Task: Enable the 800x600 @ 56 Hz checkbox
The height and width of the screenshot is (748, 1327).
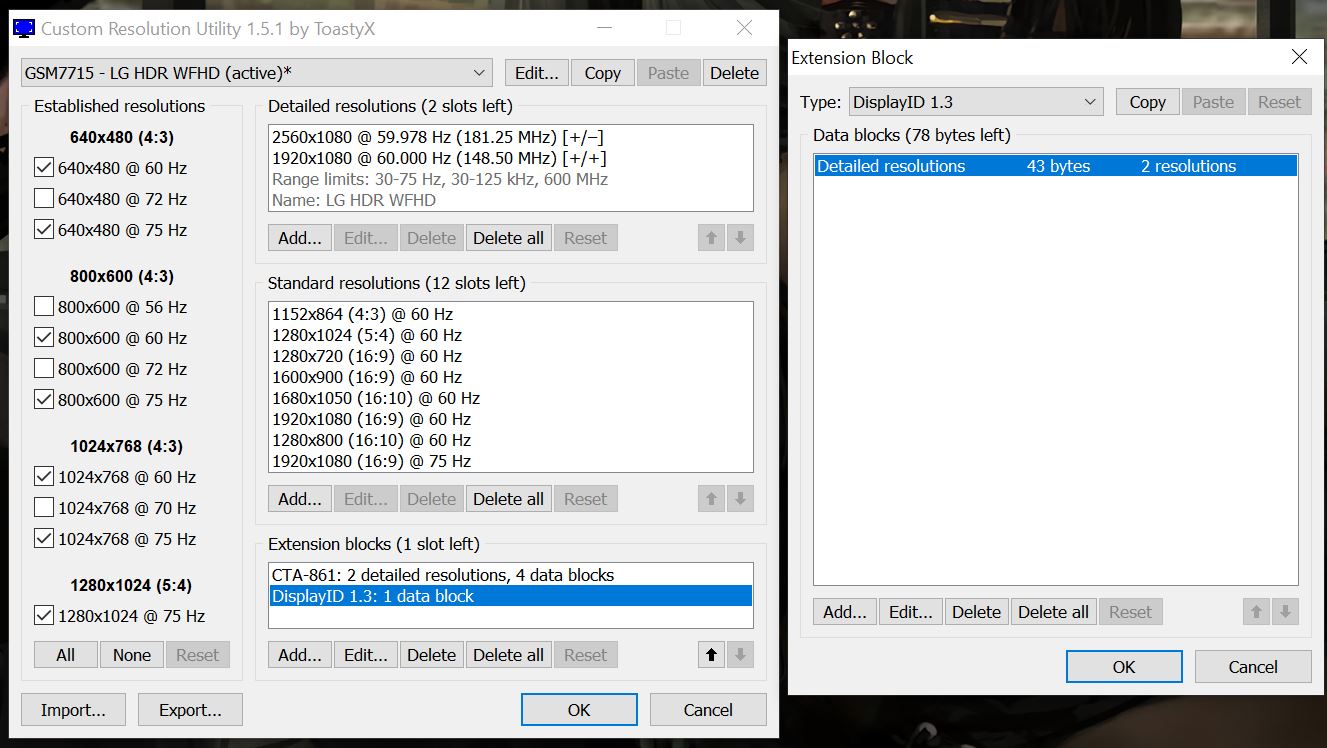Action: [44, 307]
